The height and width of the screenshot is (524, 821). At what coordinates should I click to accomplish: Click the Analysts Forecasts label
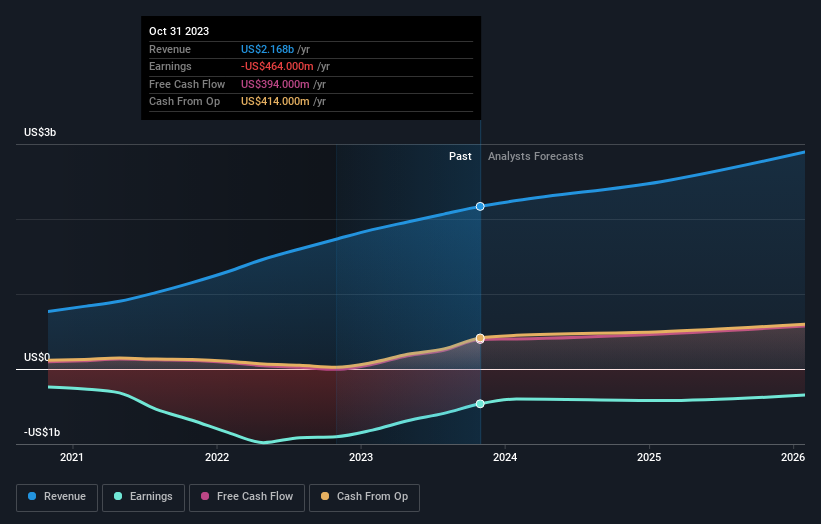(x=536, y=157)
